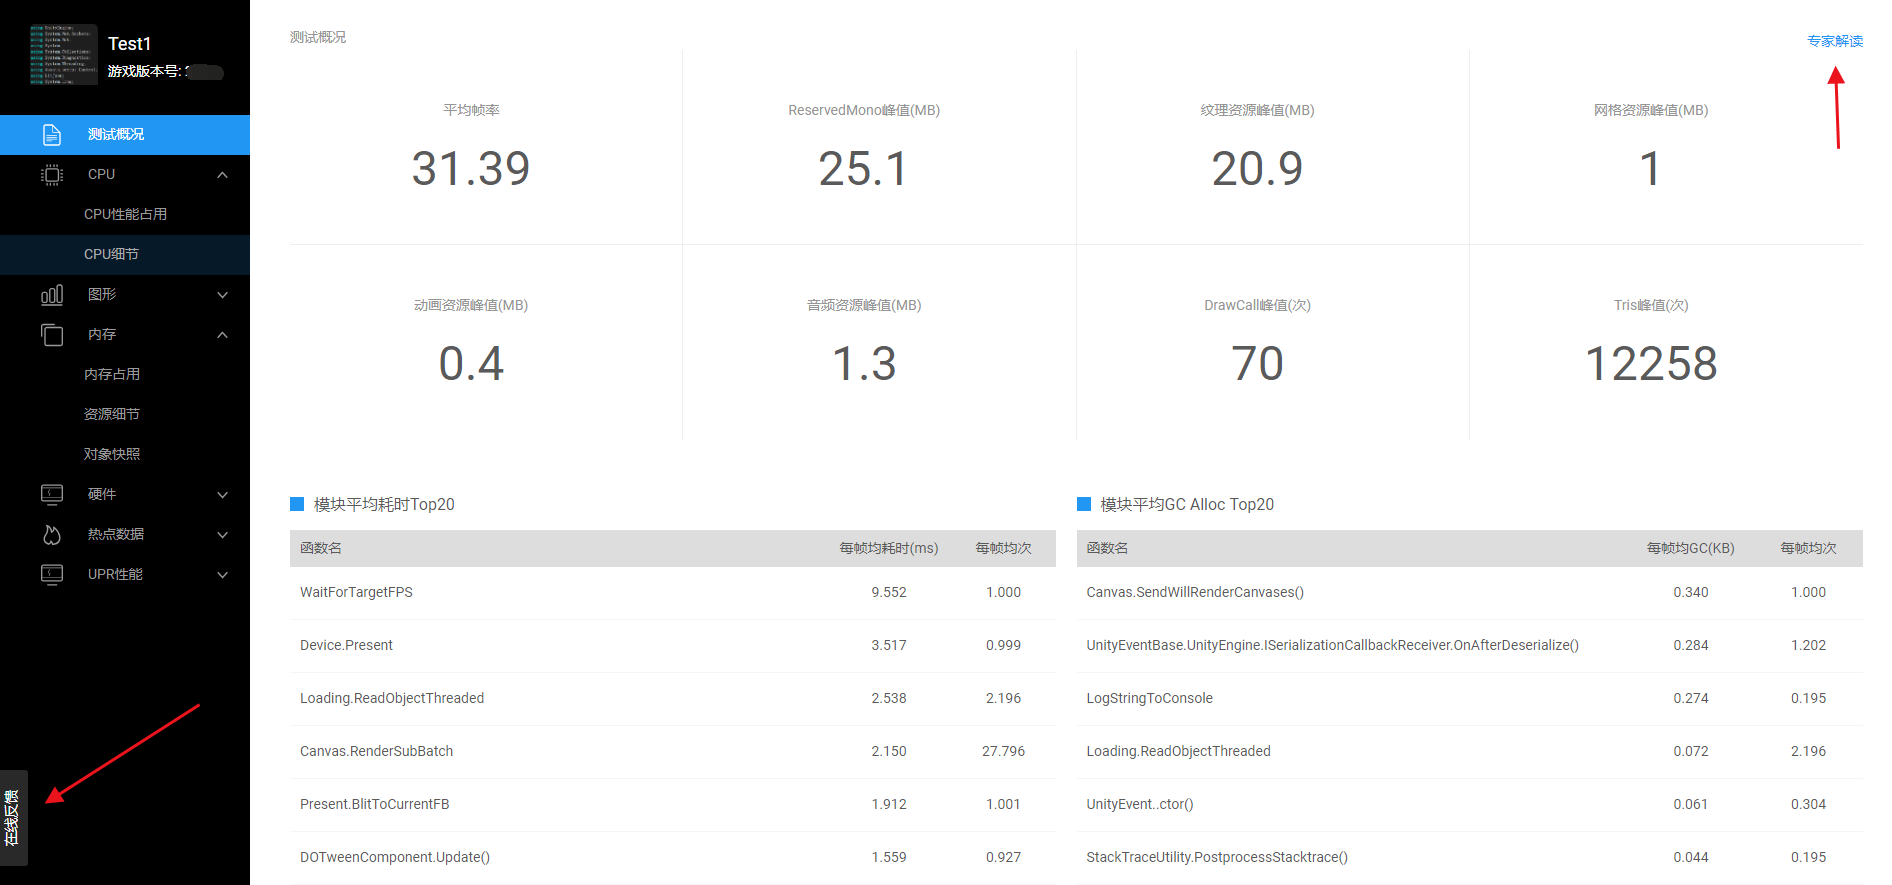The width and height of the screenshot is (1892, 885).
Task: Open 热点数据 menu label
Action: point(116,534)
